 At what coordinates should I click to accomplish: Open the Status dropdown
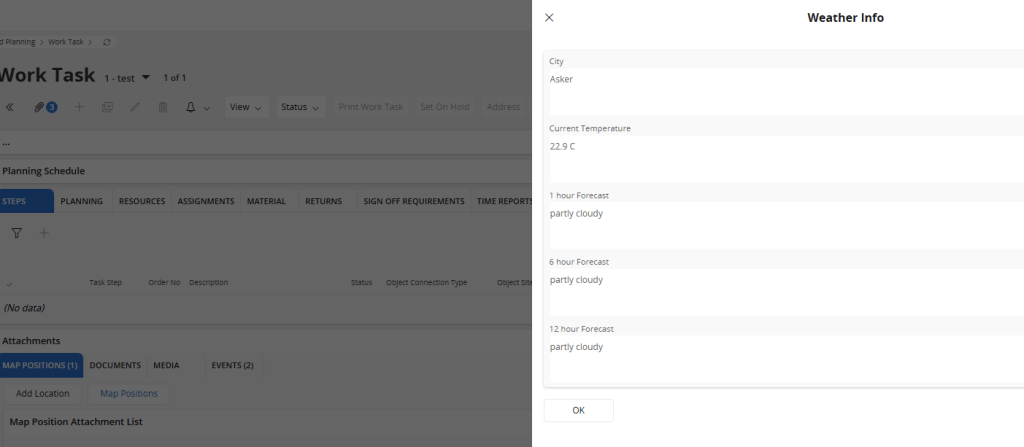tap(301, 107)
